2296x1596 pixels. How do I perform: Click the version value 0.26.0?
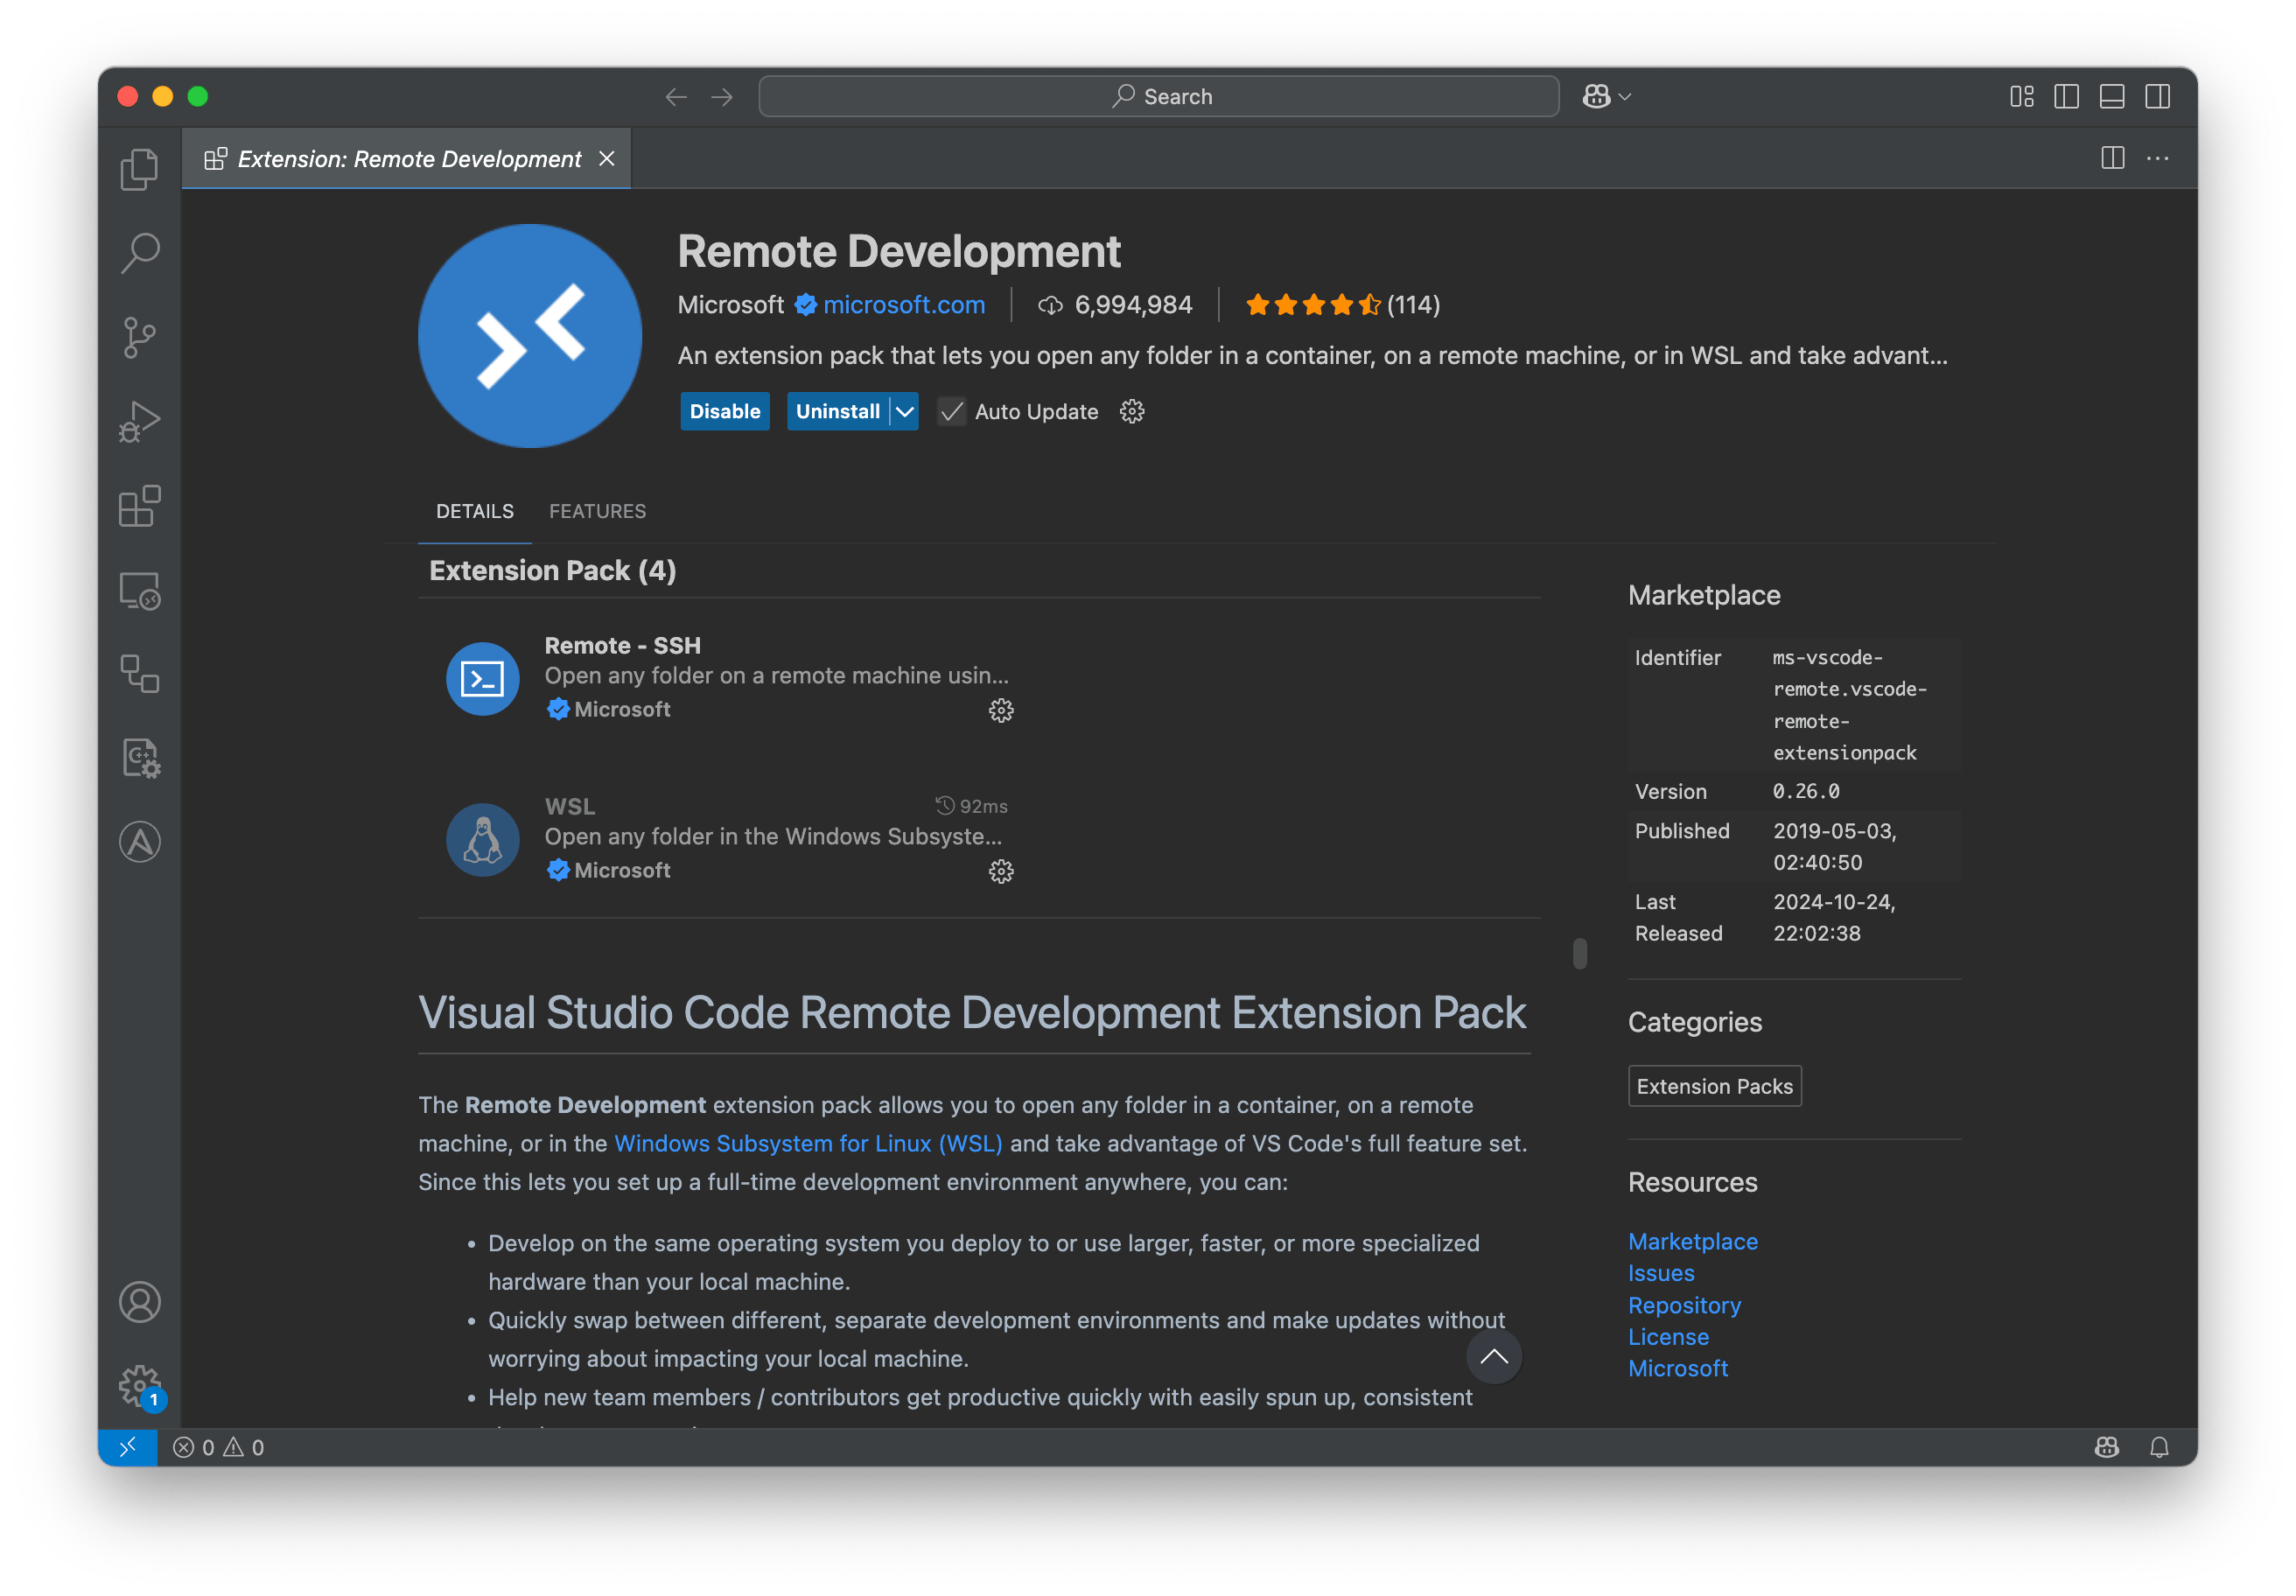(1805, 791)
